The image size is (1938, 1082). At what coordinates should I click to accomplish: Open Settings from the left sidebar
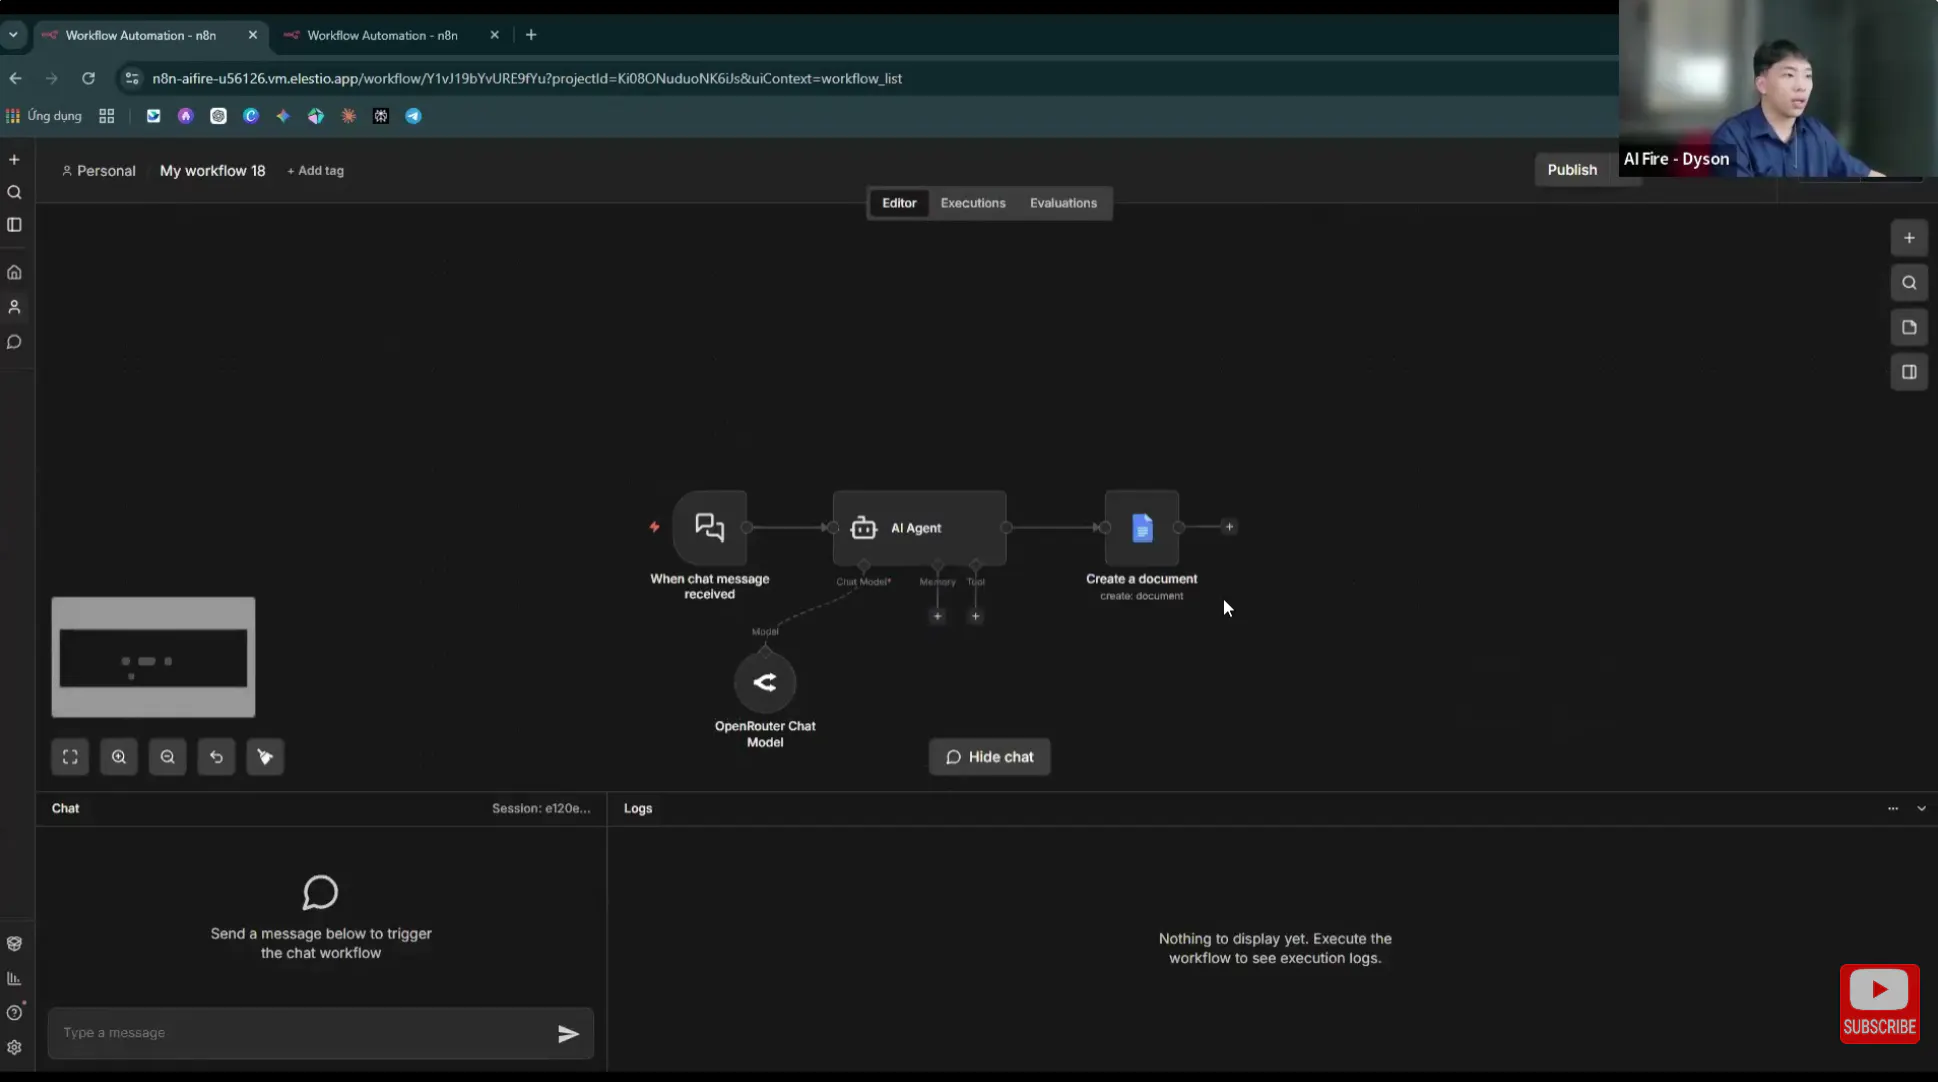[x=14, y=1048]
